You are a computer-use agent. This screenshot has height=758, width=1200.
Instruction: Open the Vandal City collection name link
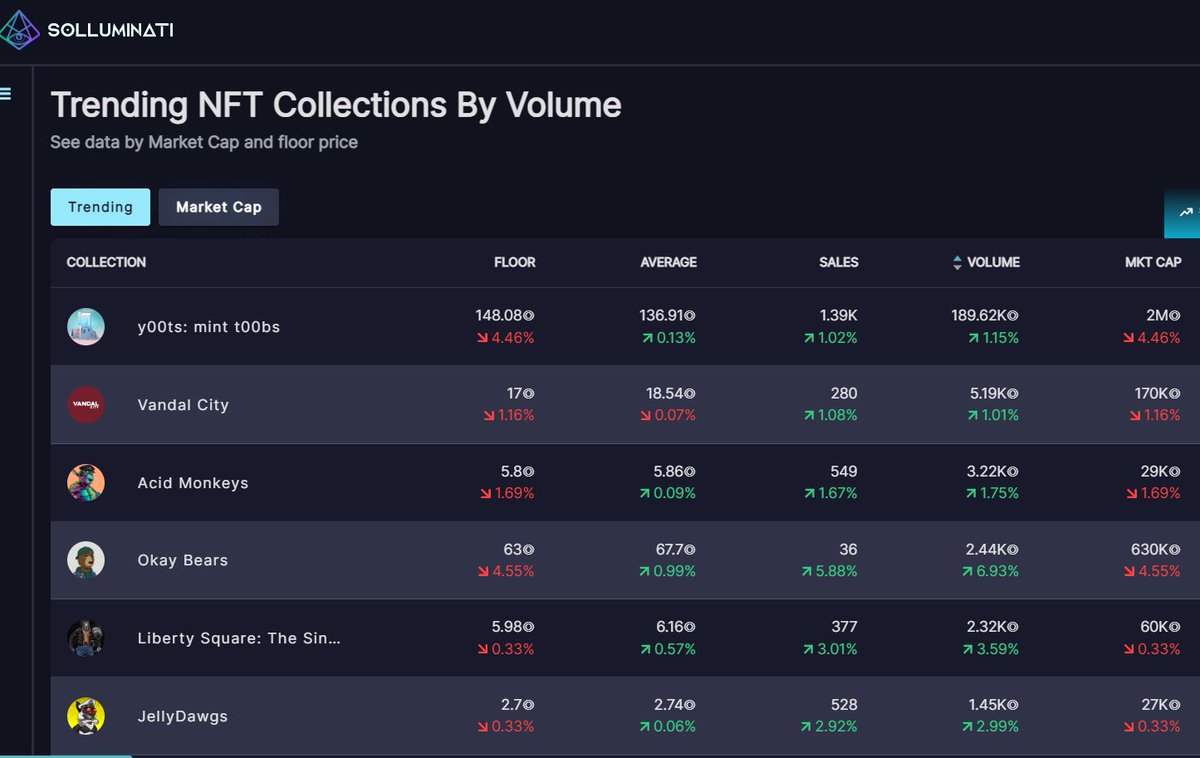pyautogui.click(x=183, y=405)
